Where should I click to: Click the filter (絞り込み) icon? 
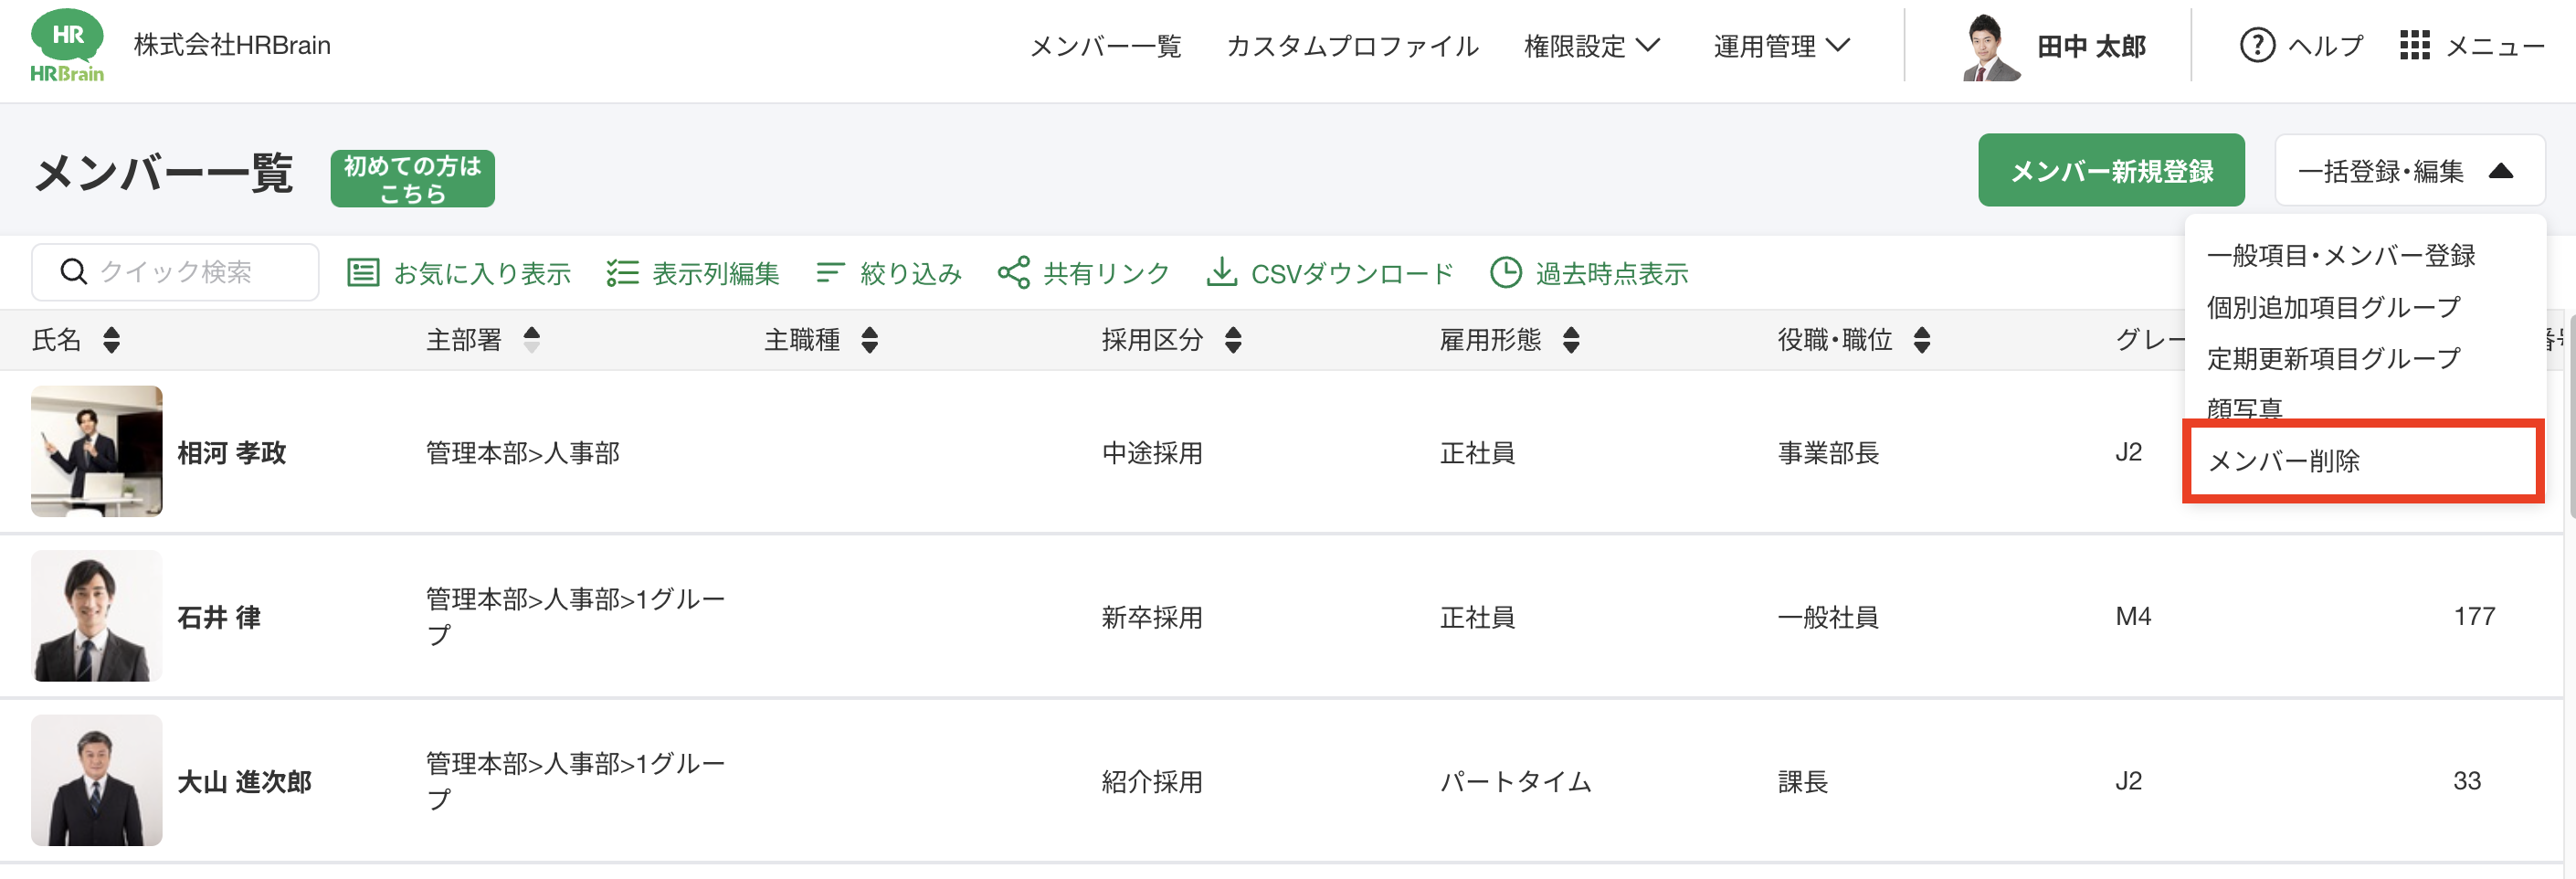829,273
